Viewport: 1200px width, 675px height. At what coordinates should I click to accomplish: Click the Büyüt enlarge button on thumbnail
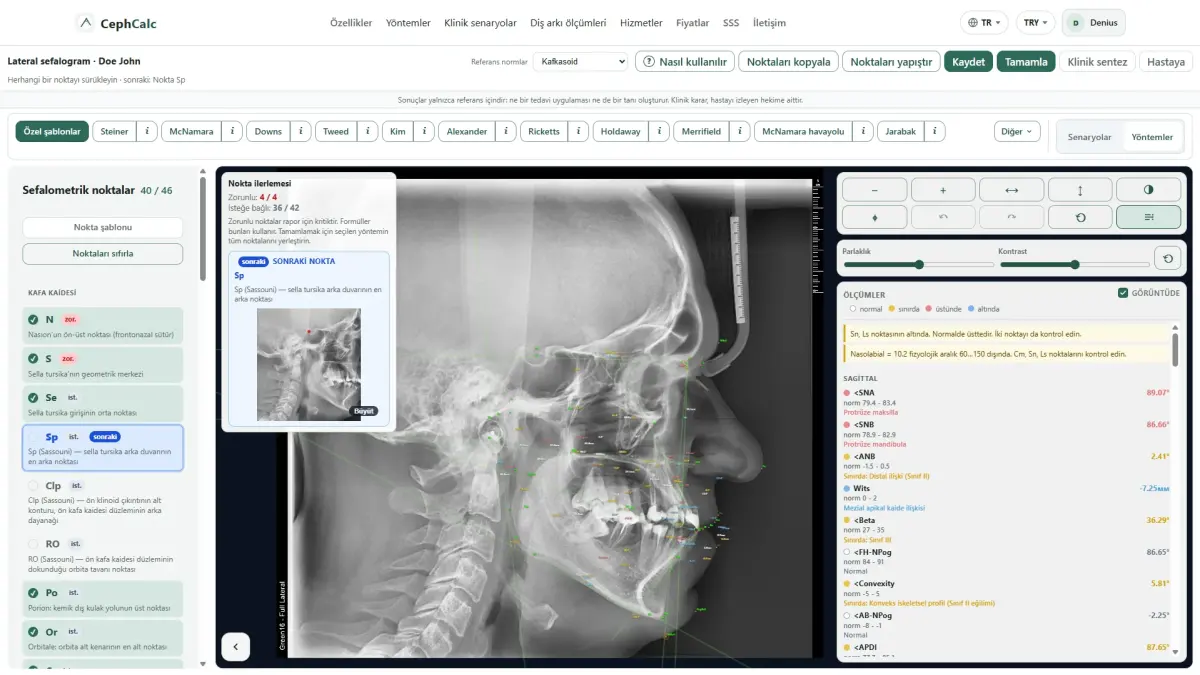(363, 410)
